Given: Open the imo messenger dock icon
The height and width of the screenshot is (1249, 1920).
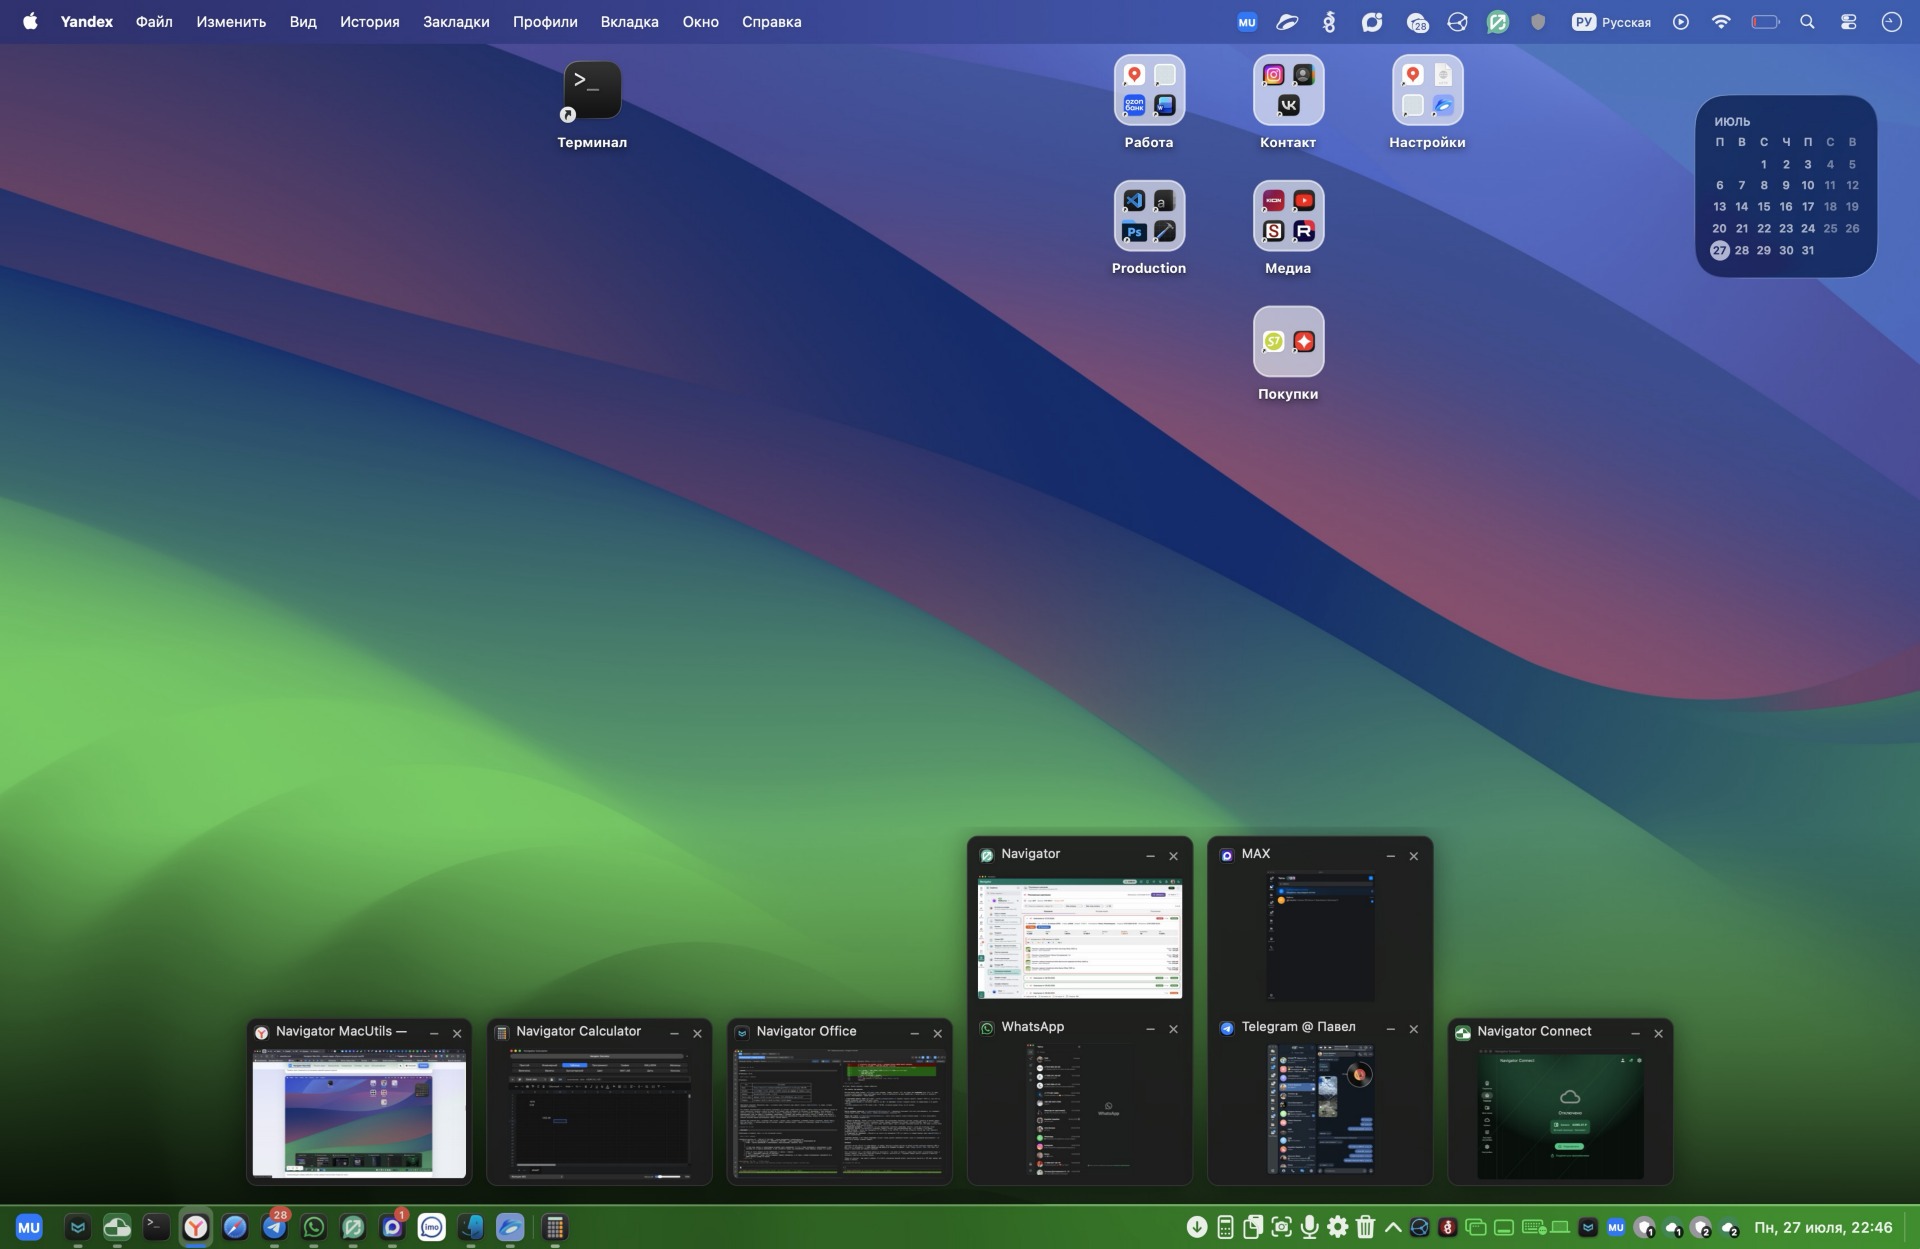Looking at the screenshot, I should [431, 1227].
